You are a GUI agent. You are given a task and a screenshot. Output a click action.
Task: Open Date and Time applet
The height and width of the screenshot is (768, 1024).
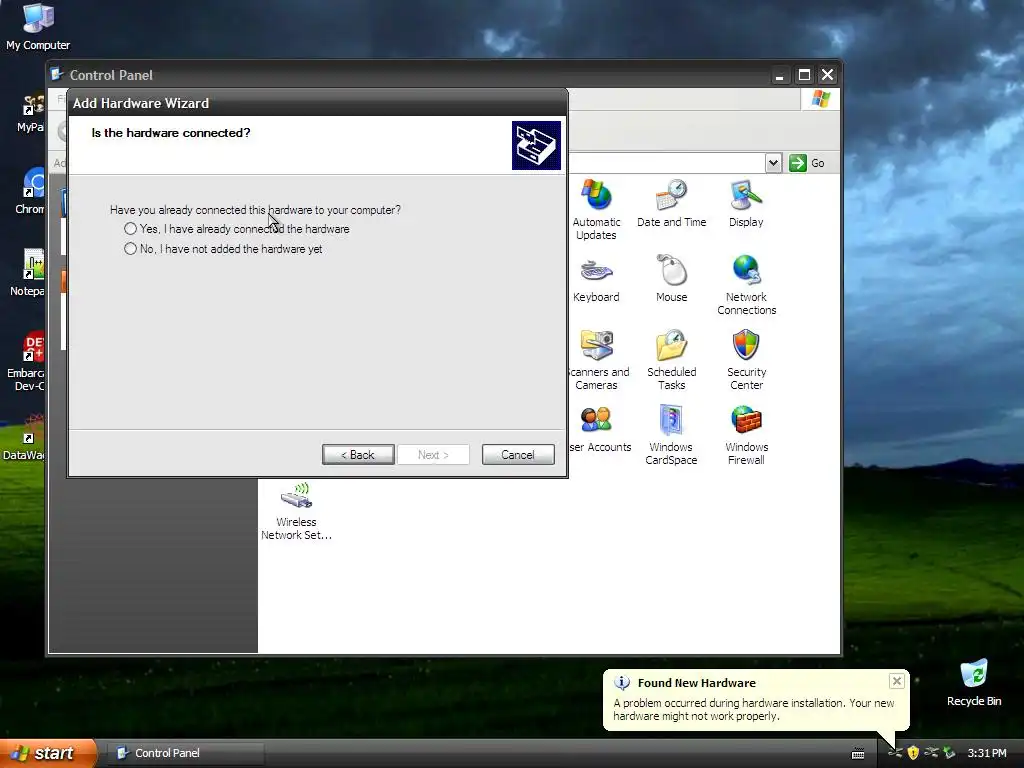tap(671, 203)
